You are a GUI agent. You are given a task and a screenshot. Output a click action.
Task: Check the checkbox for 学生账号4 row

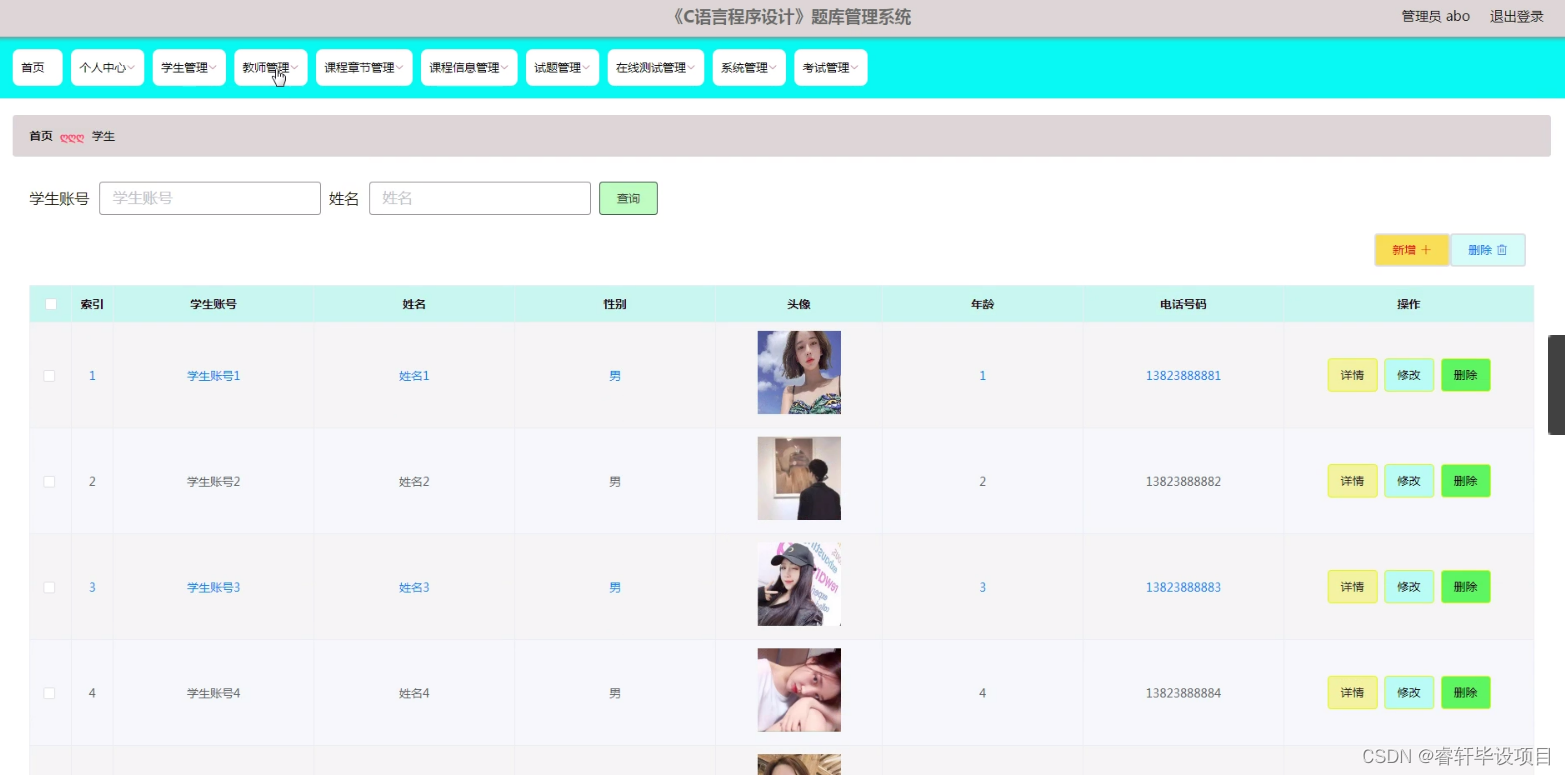pyautogui.click(x=50, y=692)
